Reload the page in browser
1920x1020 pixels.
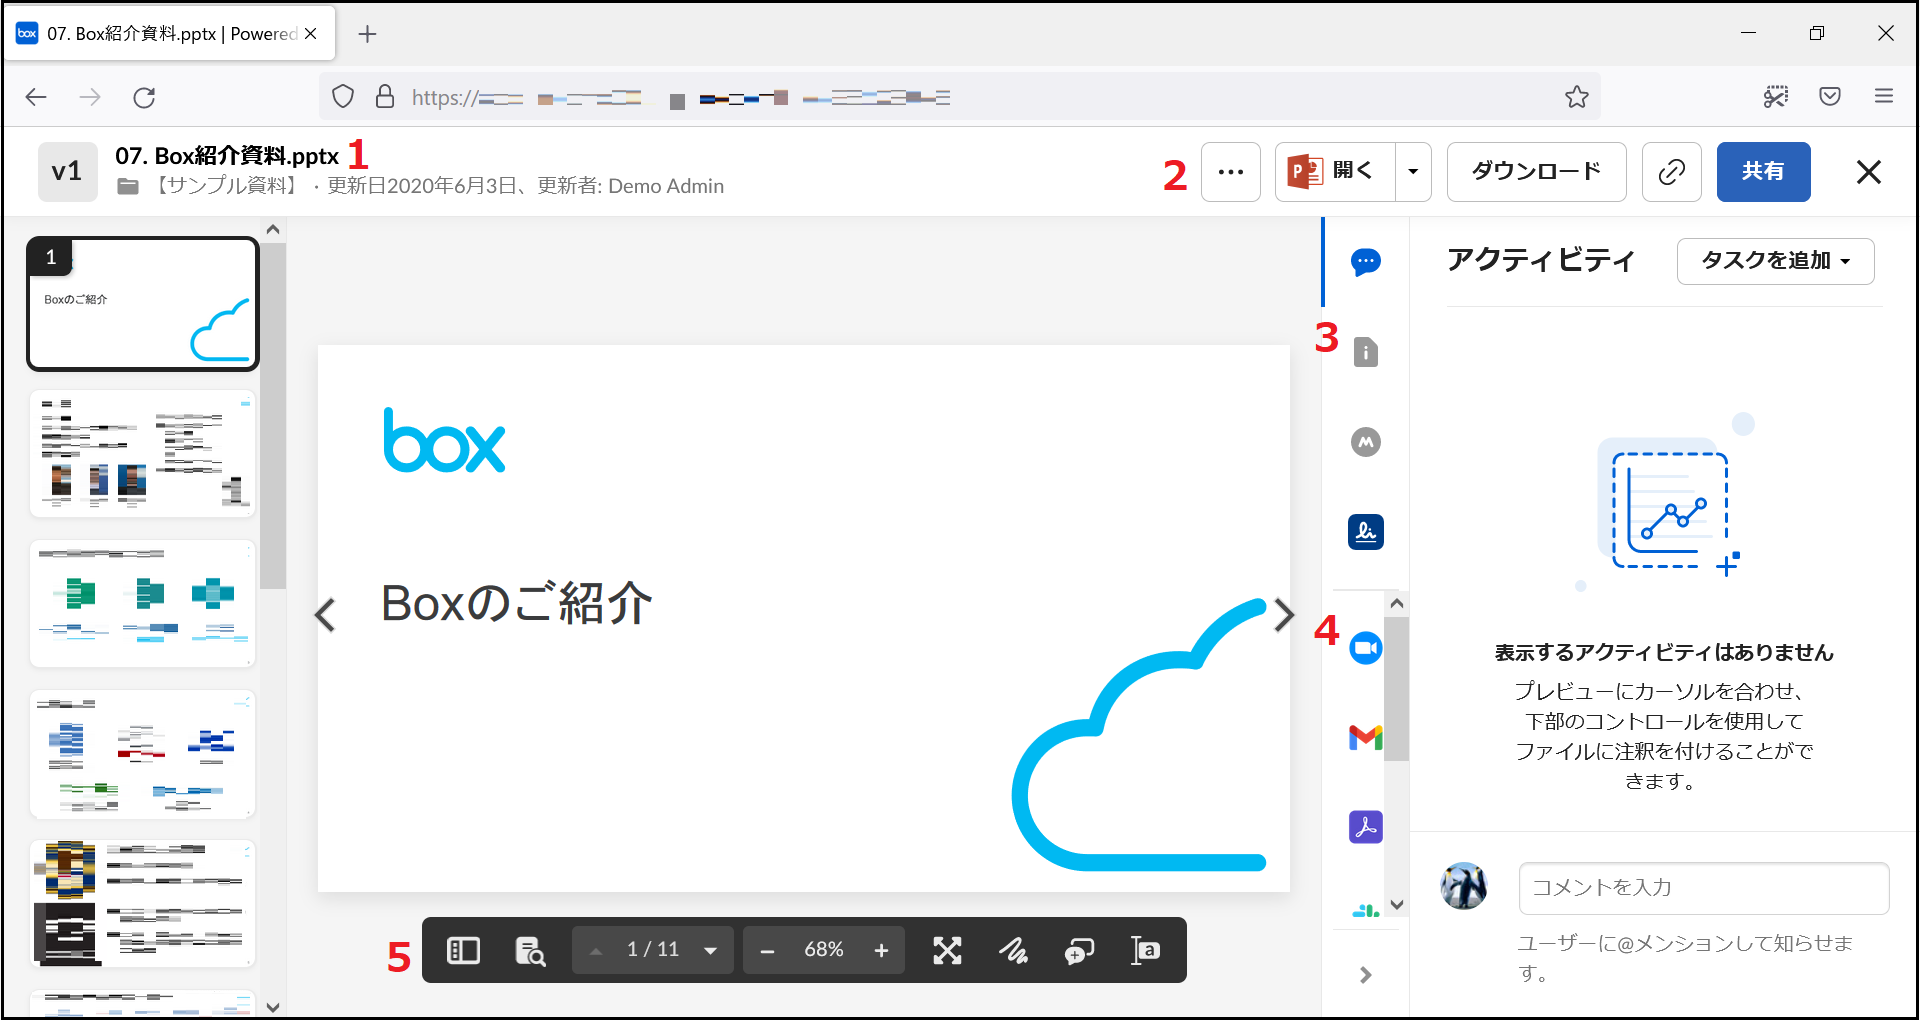click(144, 97)
